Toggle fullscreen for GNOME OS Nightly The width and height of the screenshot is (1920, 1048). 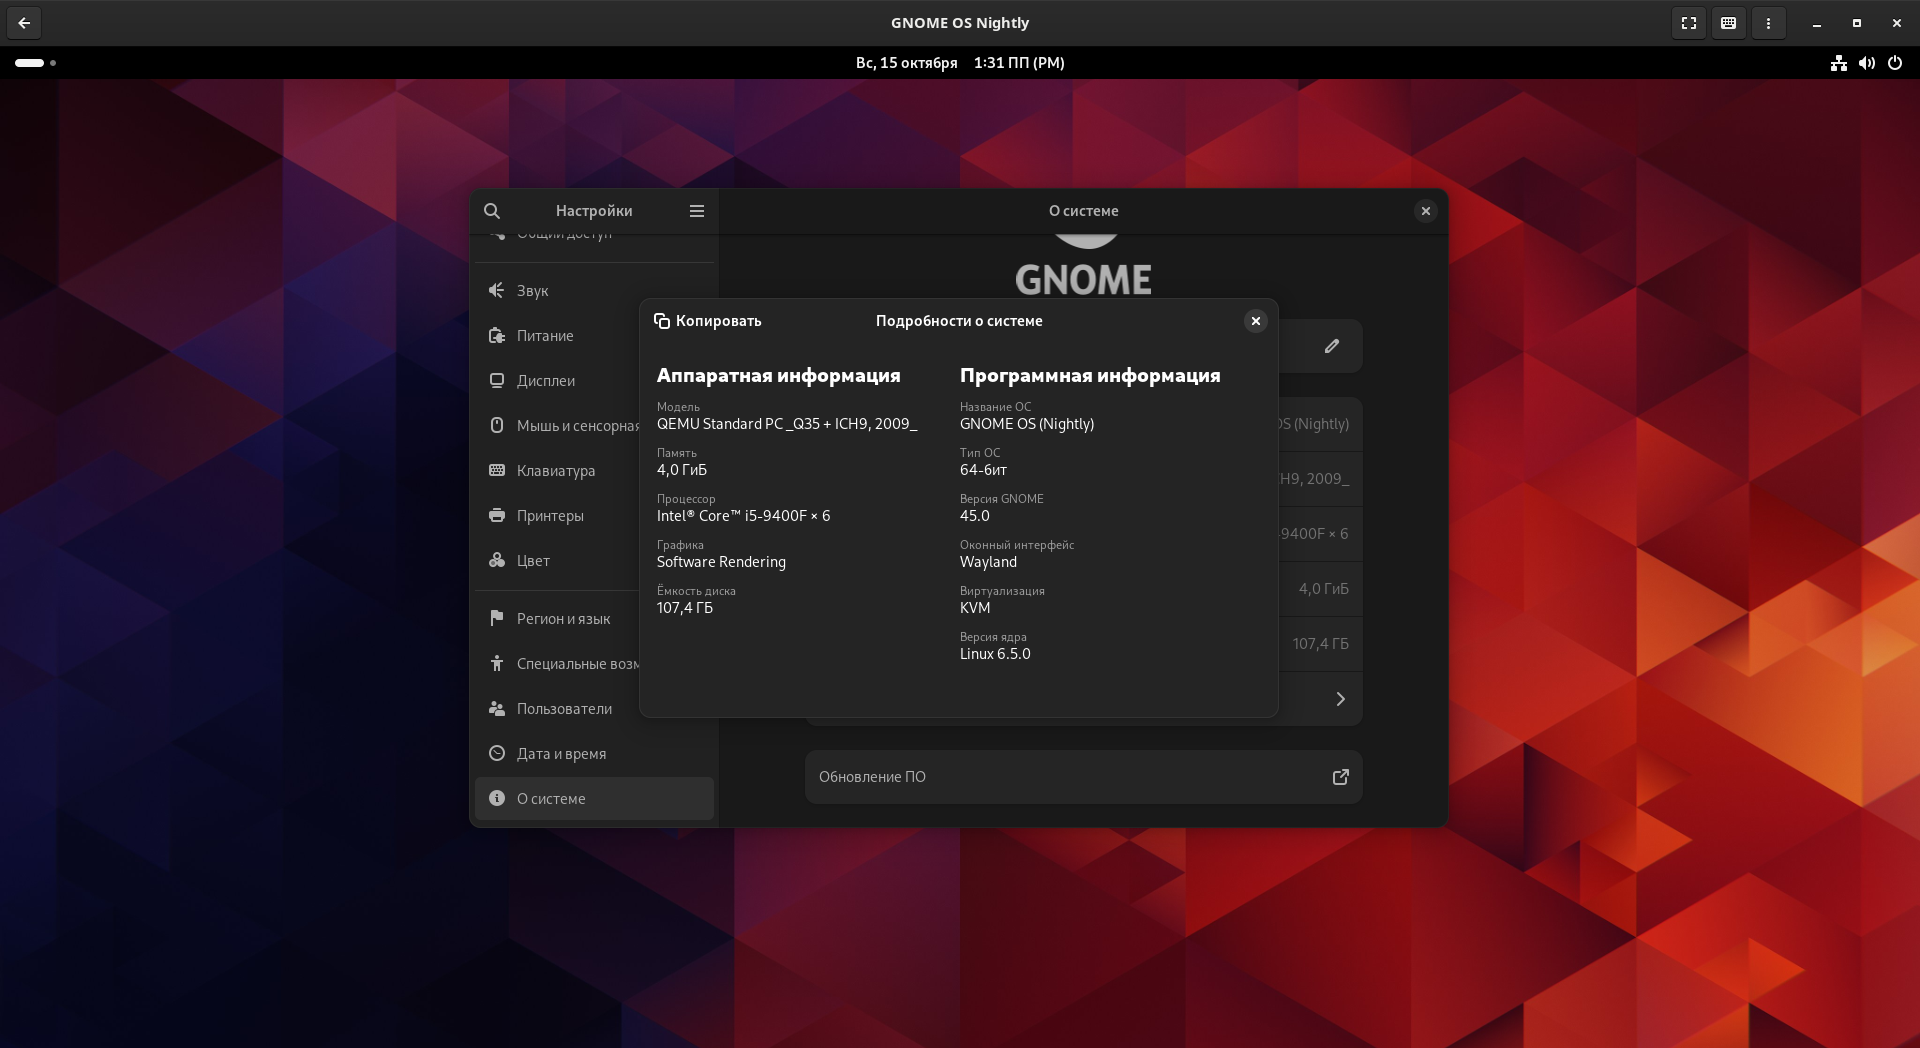tap(1689, 23)
